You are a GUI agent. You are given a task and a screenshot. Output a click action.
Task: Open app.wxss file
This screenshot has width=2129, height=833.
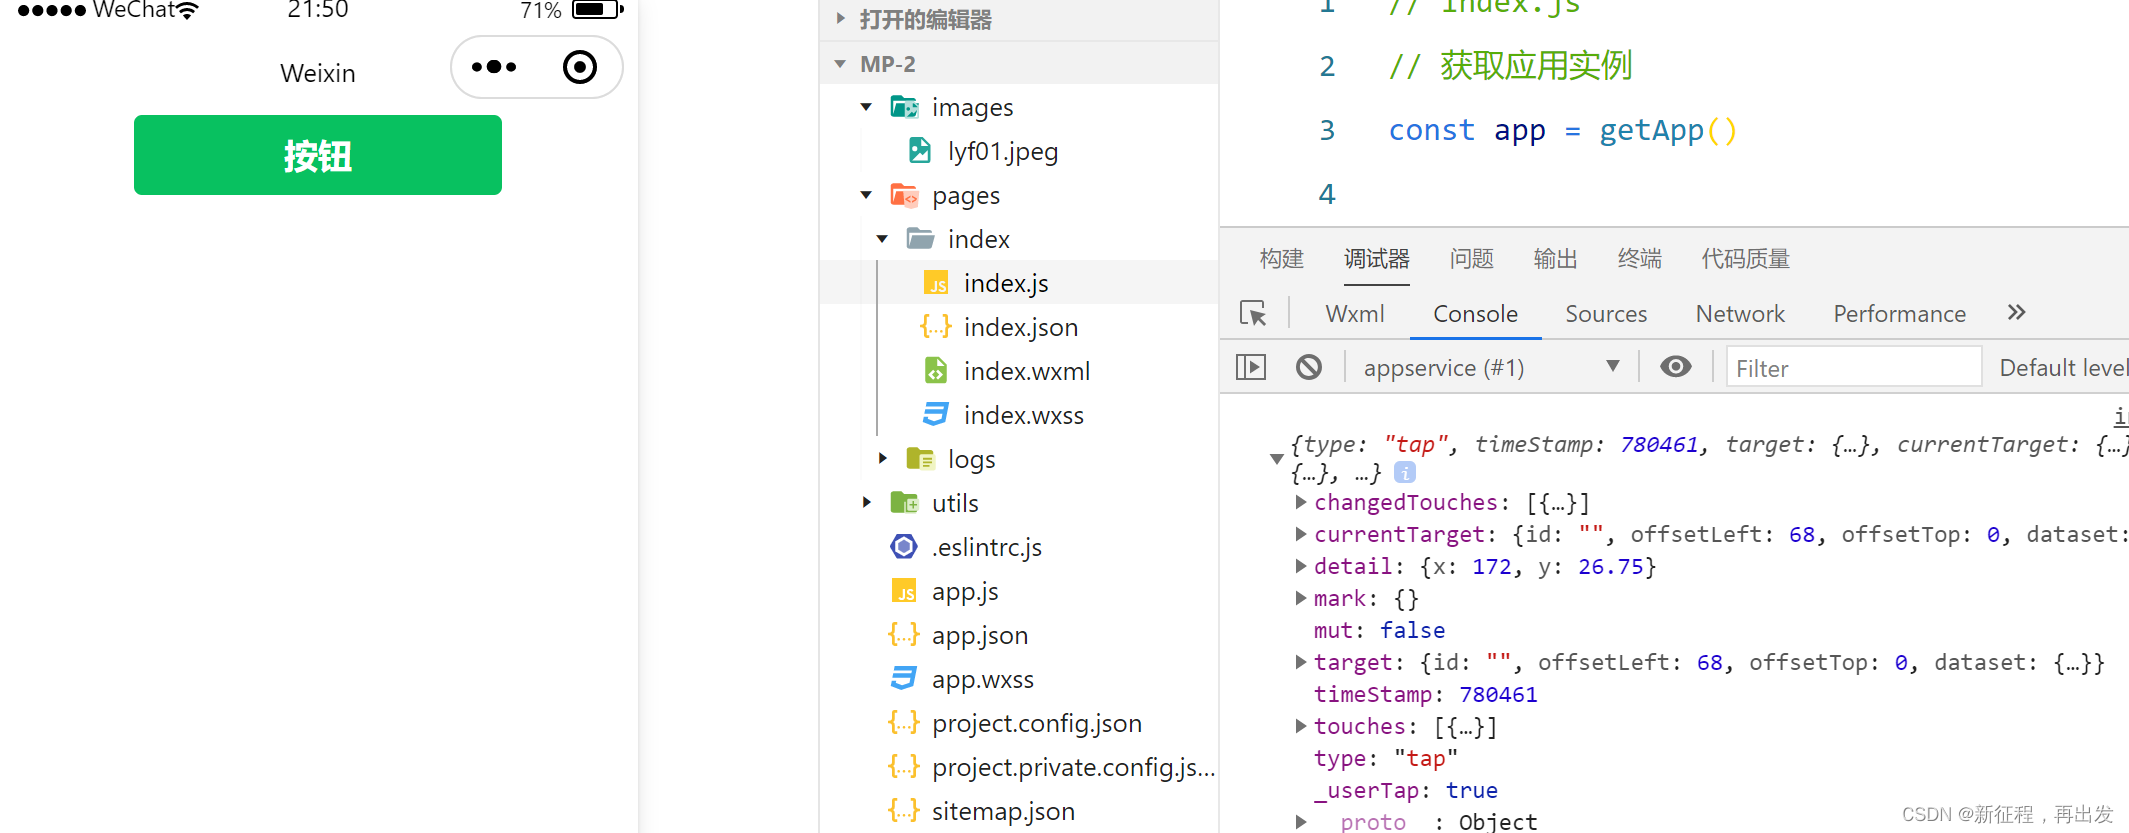(x=982, y=679)
